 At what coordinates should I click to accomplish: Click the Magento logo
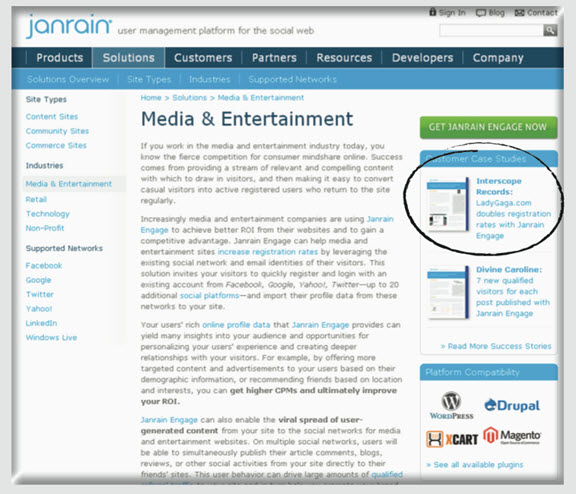pos(512,436)
